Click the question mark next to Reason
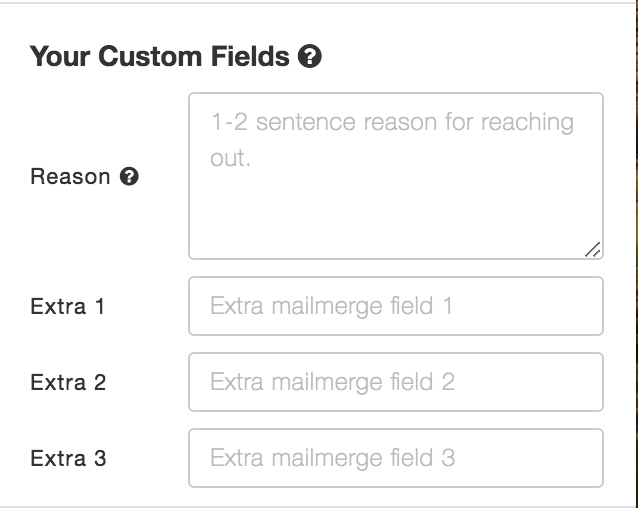Image resolution: width=638 pixels, height=508 pixels. (129, 177)
